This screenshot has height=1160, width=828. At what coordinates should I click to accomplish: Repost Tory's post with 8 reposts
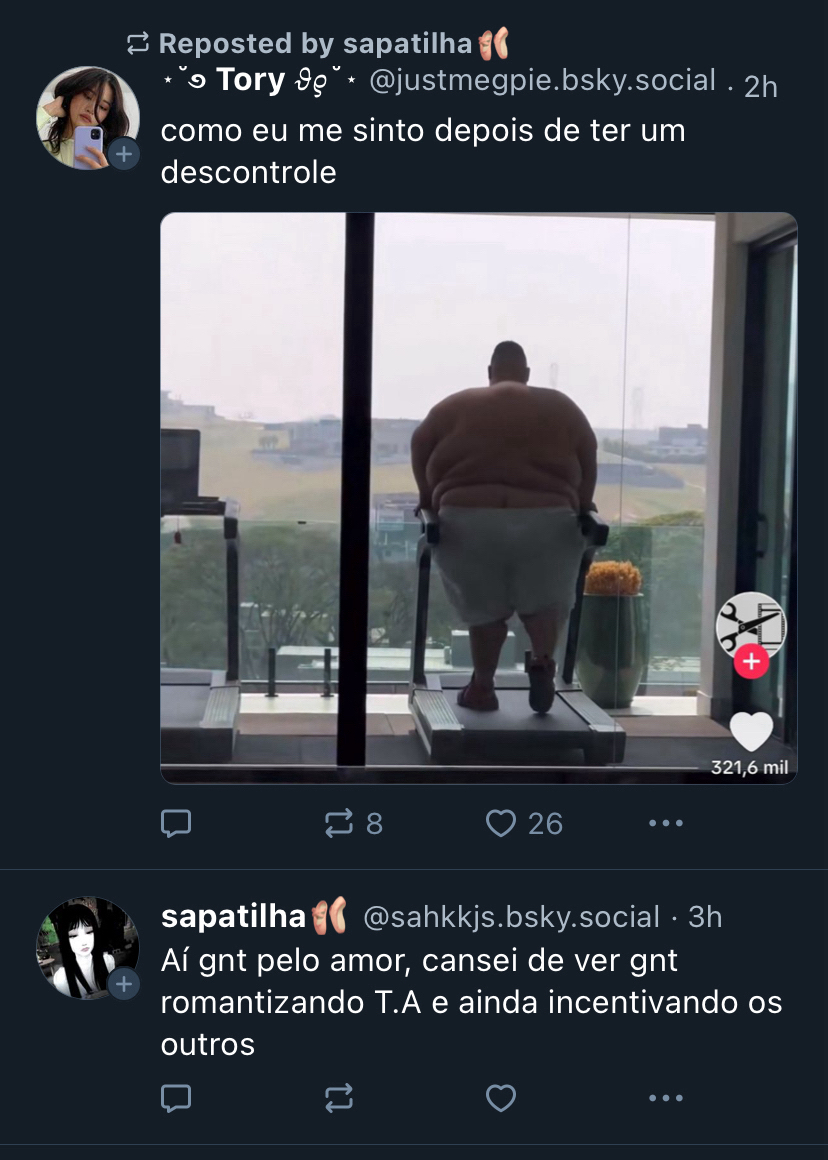tap(340, 823)
